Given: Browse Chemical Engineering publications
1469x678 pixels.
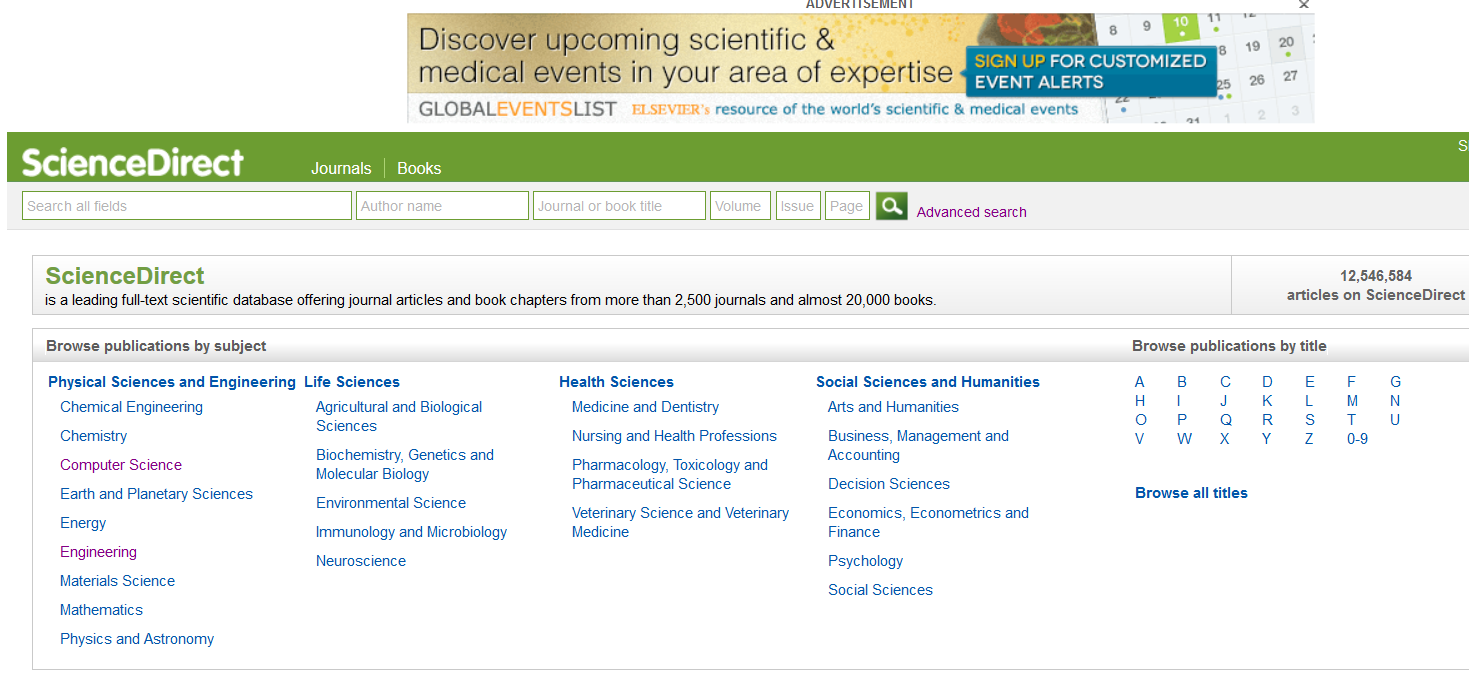Looking at the screenshot, I should (x=131, y=407).
